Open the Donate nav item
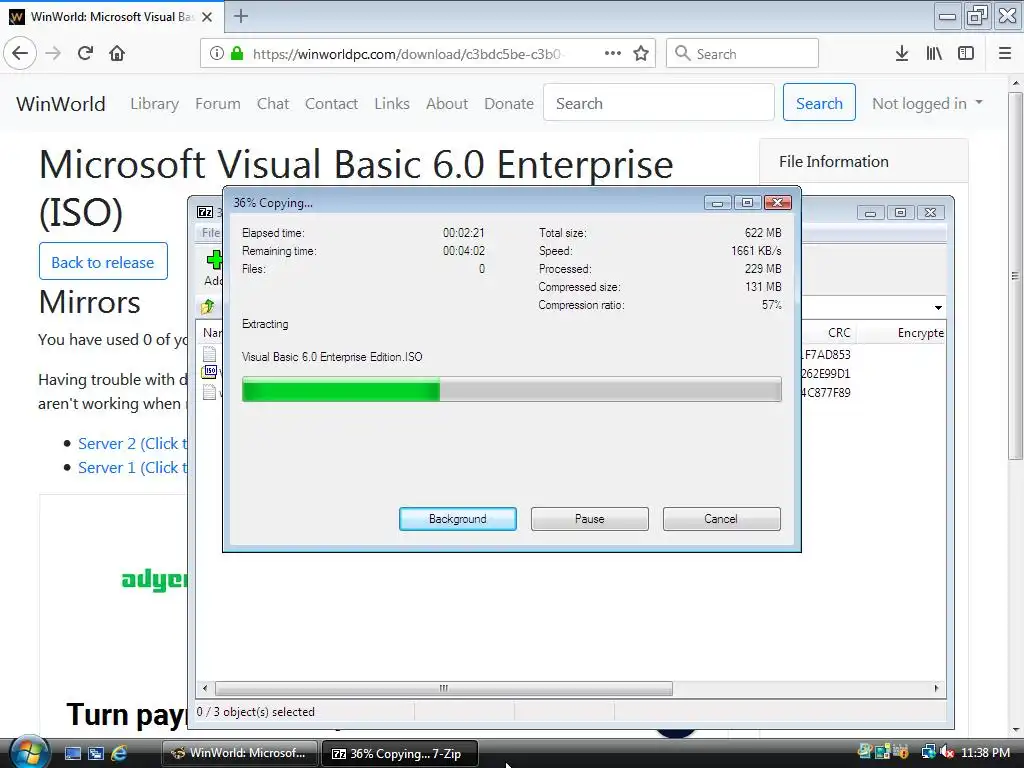 point(509,103)
